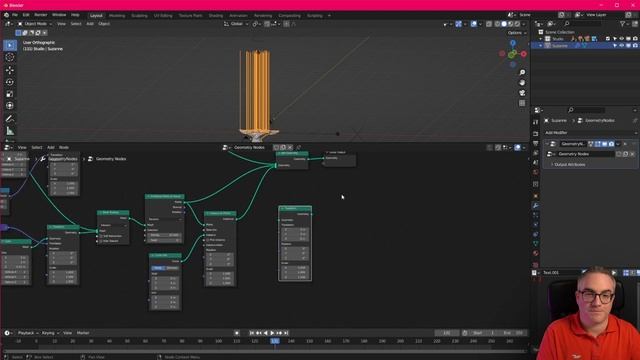Viewport: 640px width, 360px height.
Task: Open the File menu
Action: coord(15,15)
